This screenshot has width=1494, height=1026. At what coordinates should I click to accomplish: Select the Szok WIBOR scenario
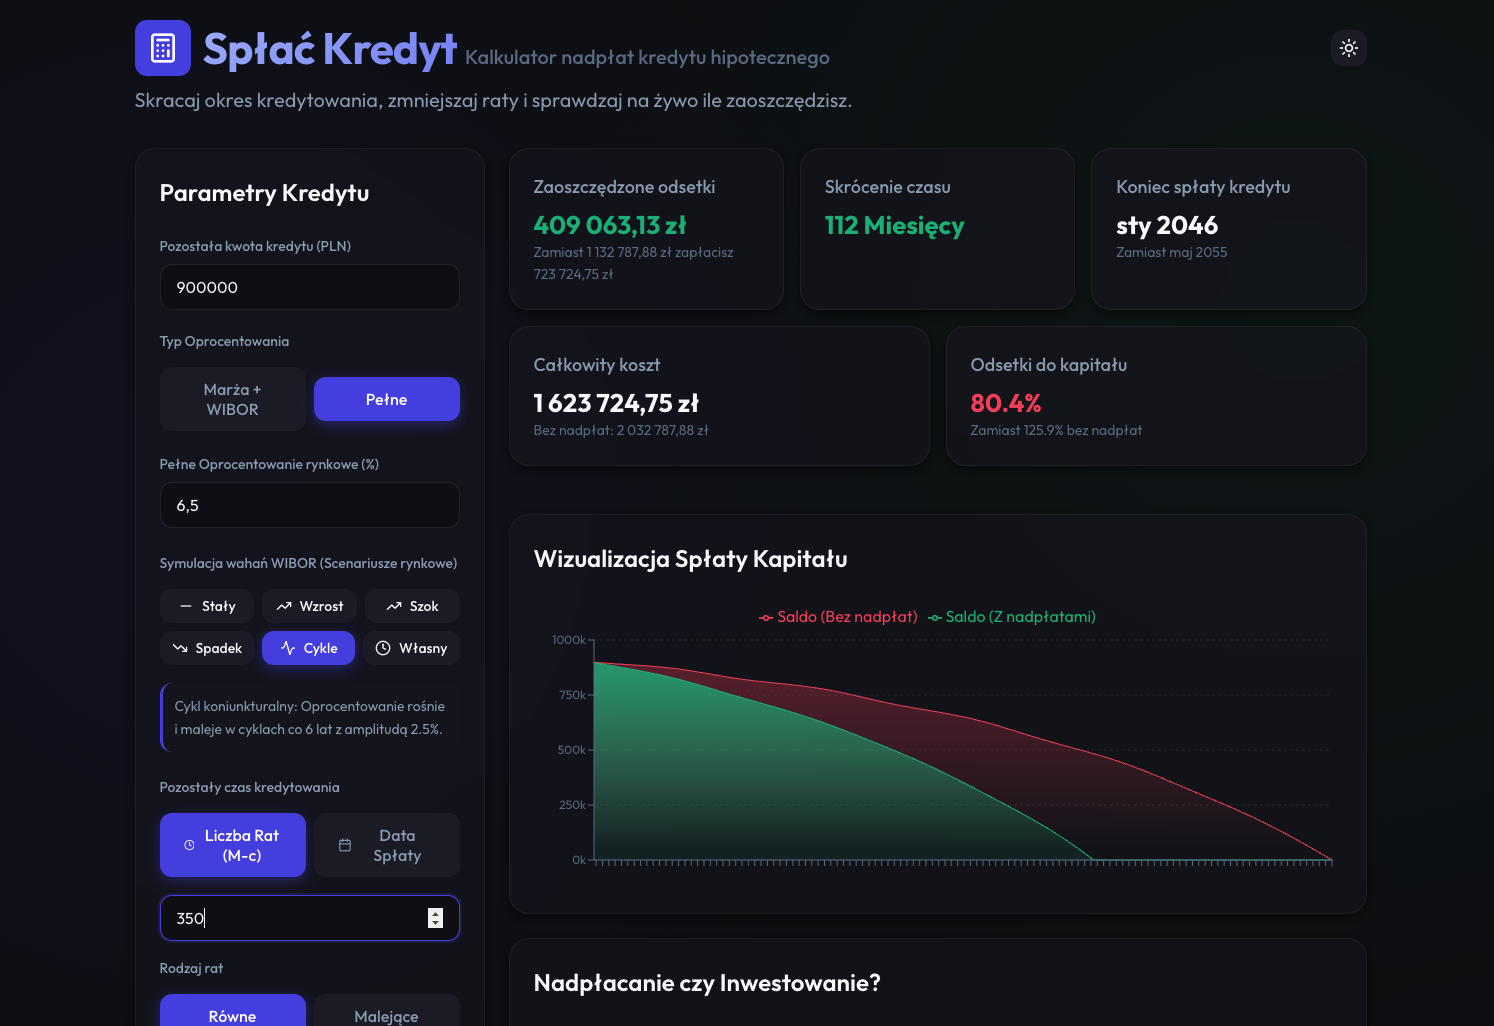412,607
